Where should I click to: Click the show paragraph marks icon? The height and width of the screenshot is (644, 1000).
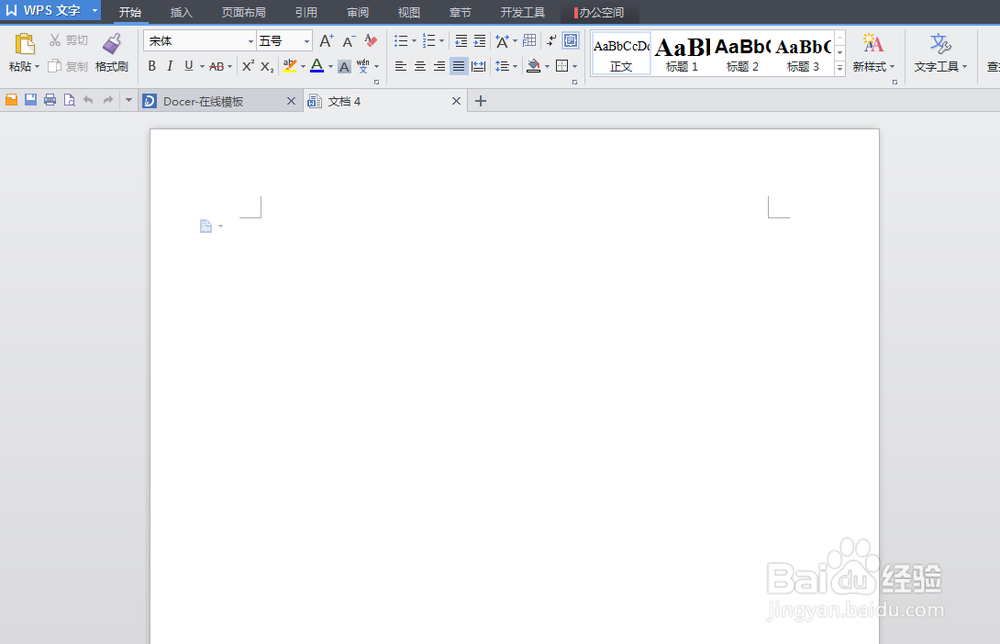click(551, 41)
